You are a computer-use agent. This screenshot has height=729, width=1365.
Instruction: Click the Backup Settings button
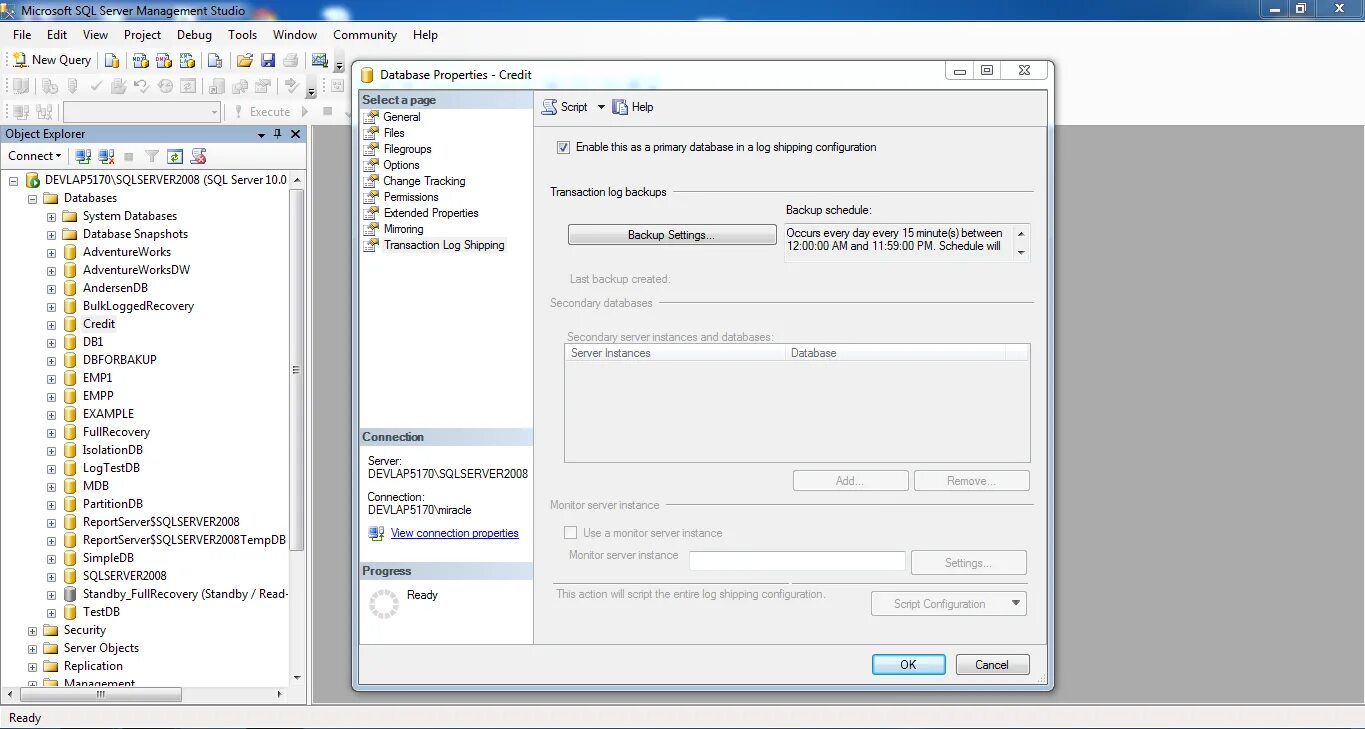tap(672, 235)
